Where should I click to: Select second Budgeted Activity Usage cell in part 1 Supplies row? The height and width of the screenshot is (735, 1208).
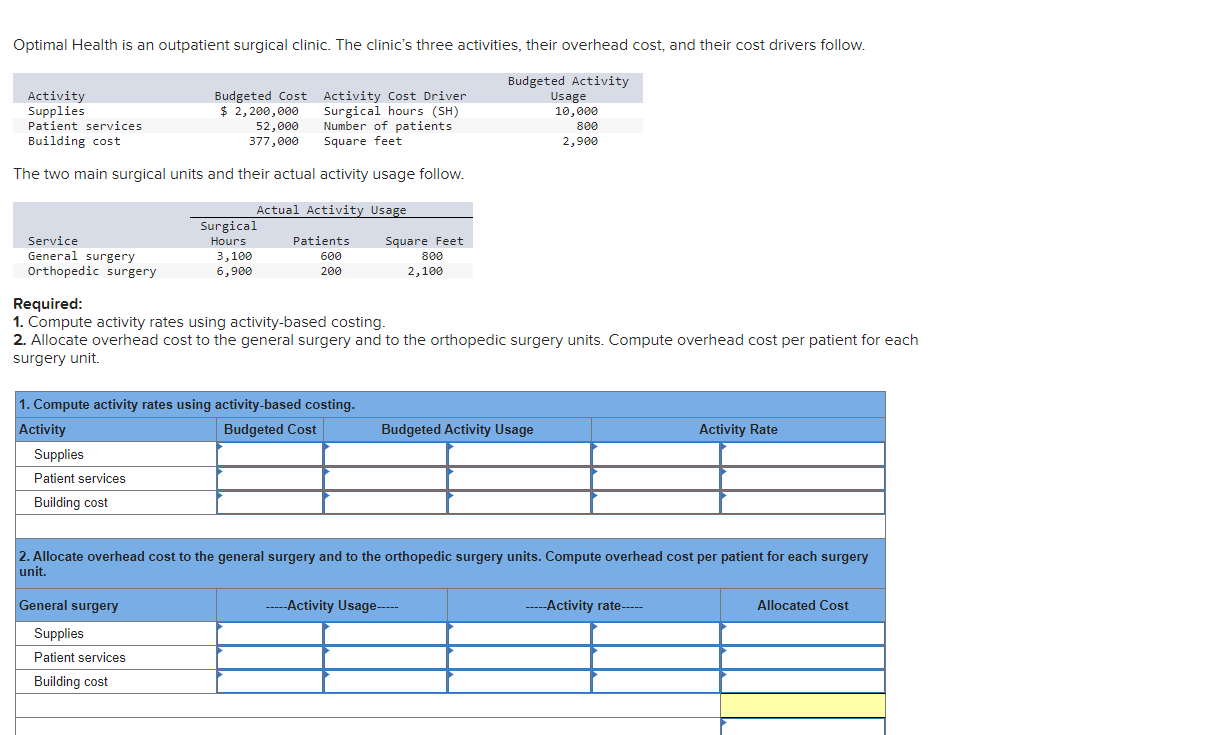click(519, 454)
